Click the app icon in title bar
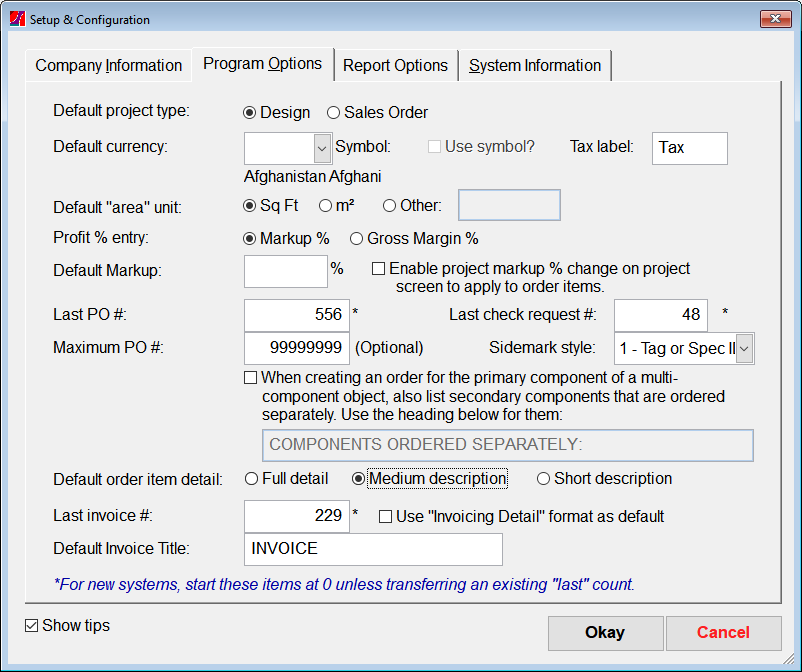The image size is (802, 672). pos(17,19)
